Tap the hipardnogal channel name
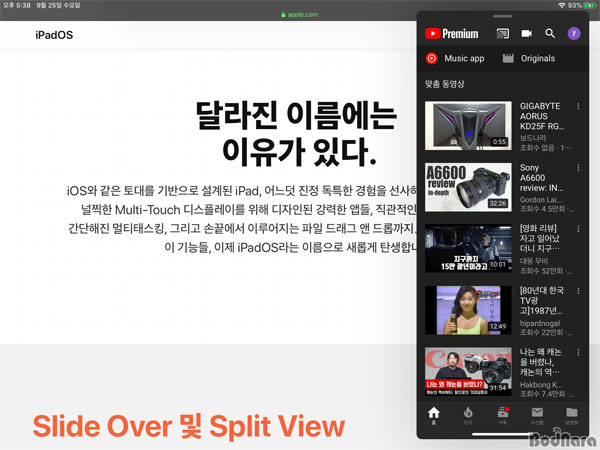Viewport: 600px width, 450px height. [x=540, y=323]
